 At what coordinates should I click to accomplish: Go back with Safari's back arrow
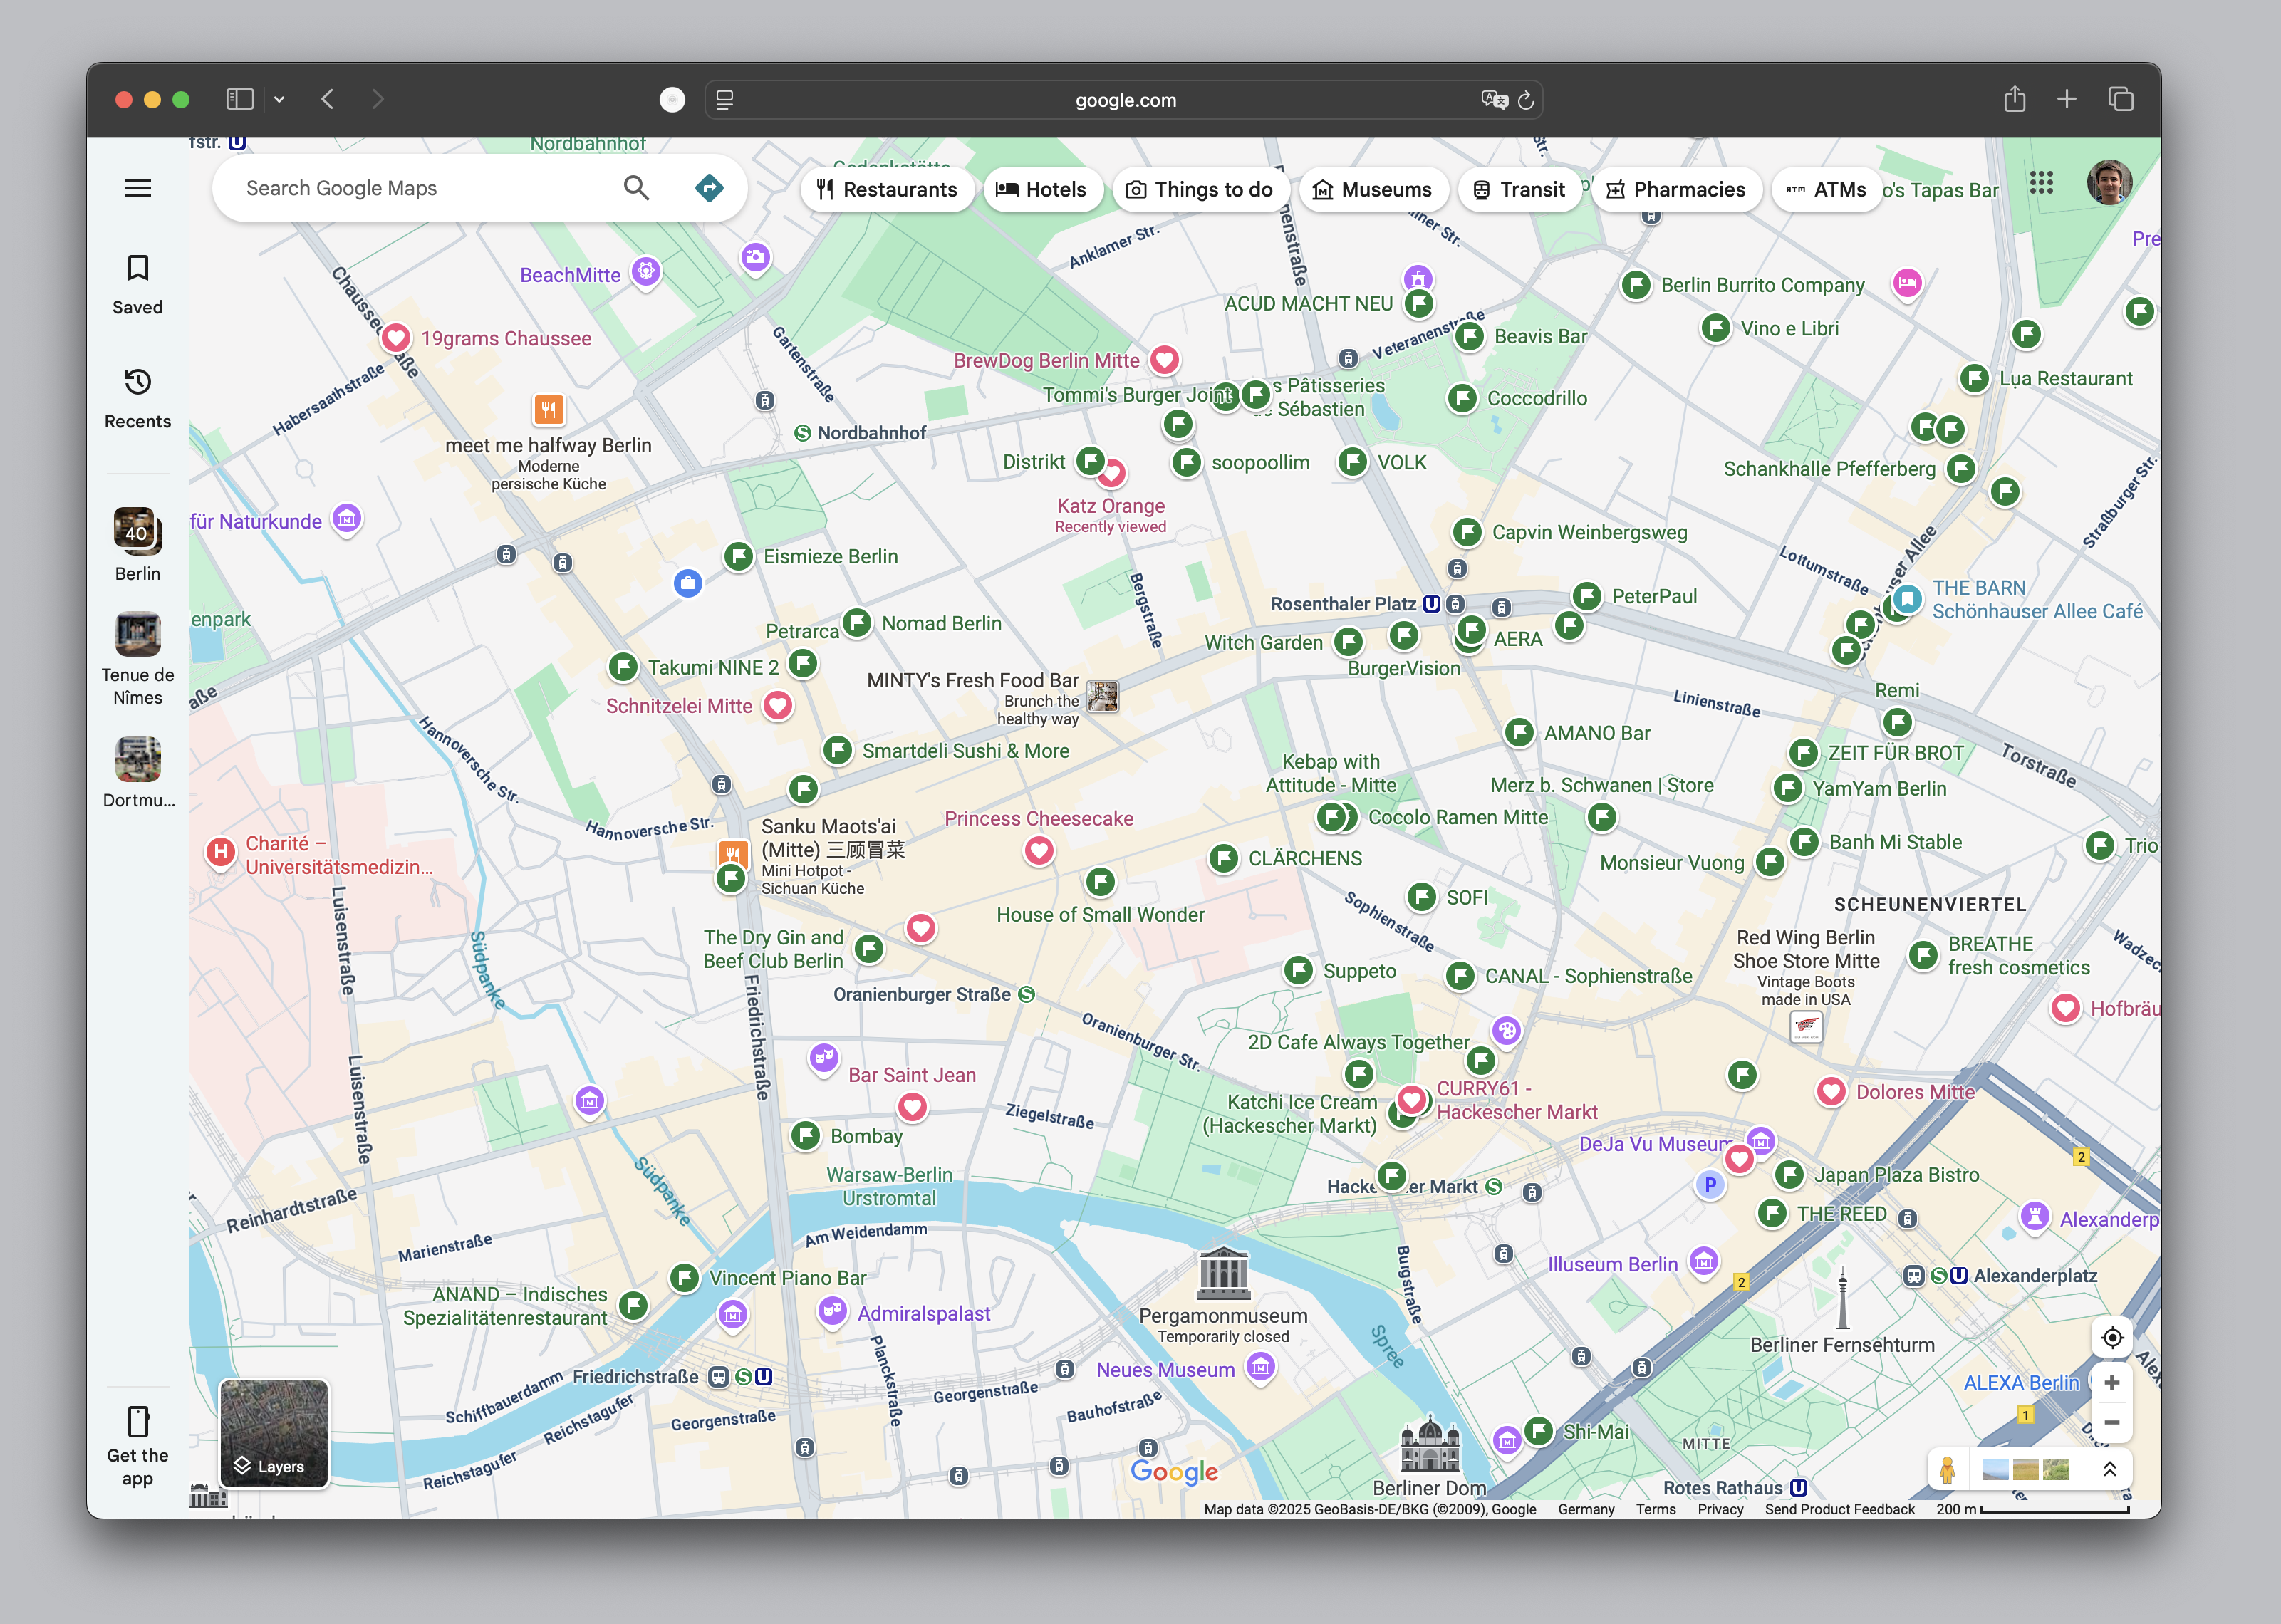click(x=328, y=99)
